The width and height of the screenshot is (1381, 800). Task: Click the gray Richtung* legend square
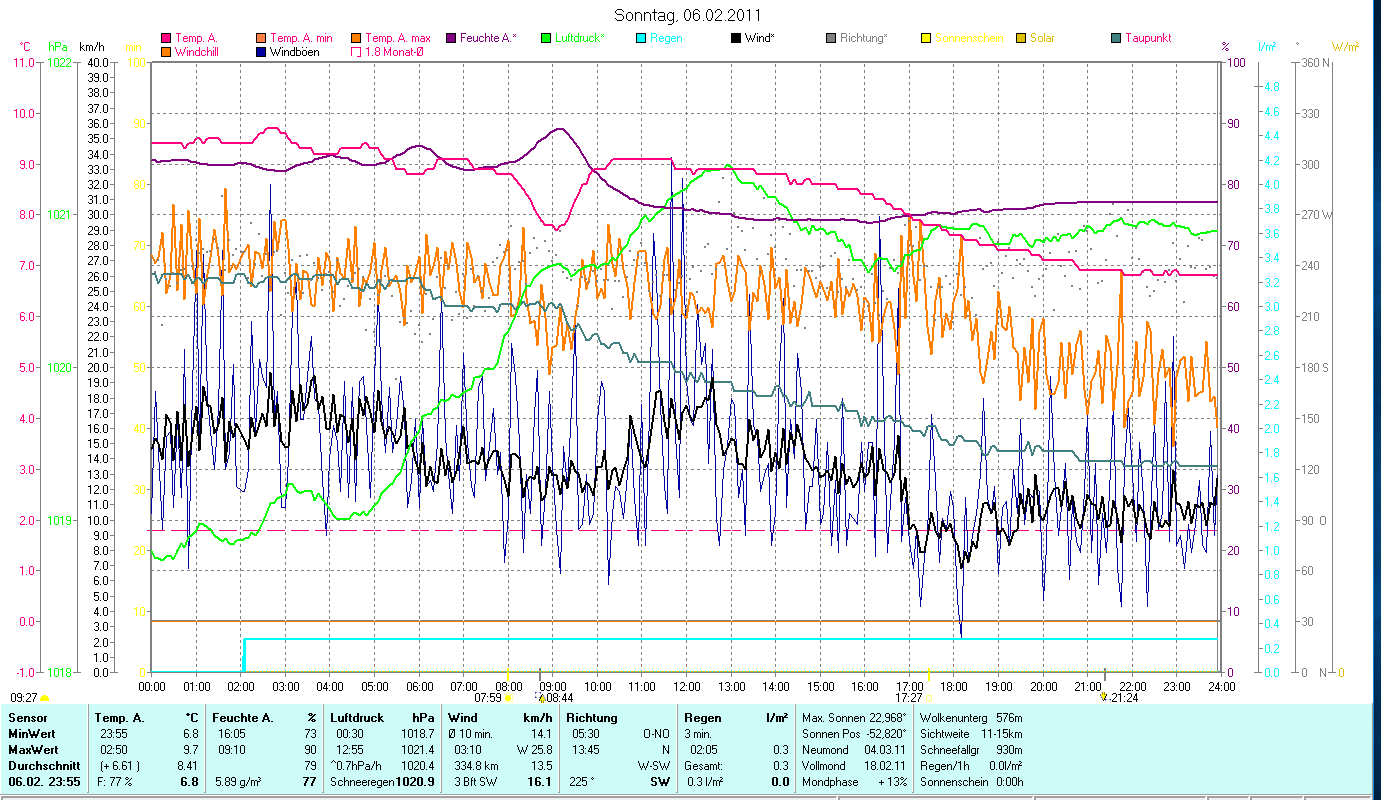tap(831, 38)
